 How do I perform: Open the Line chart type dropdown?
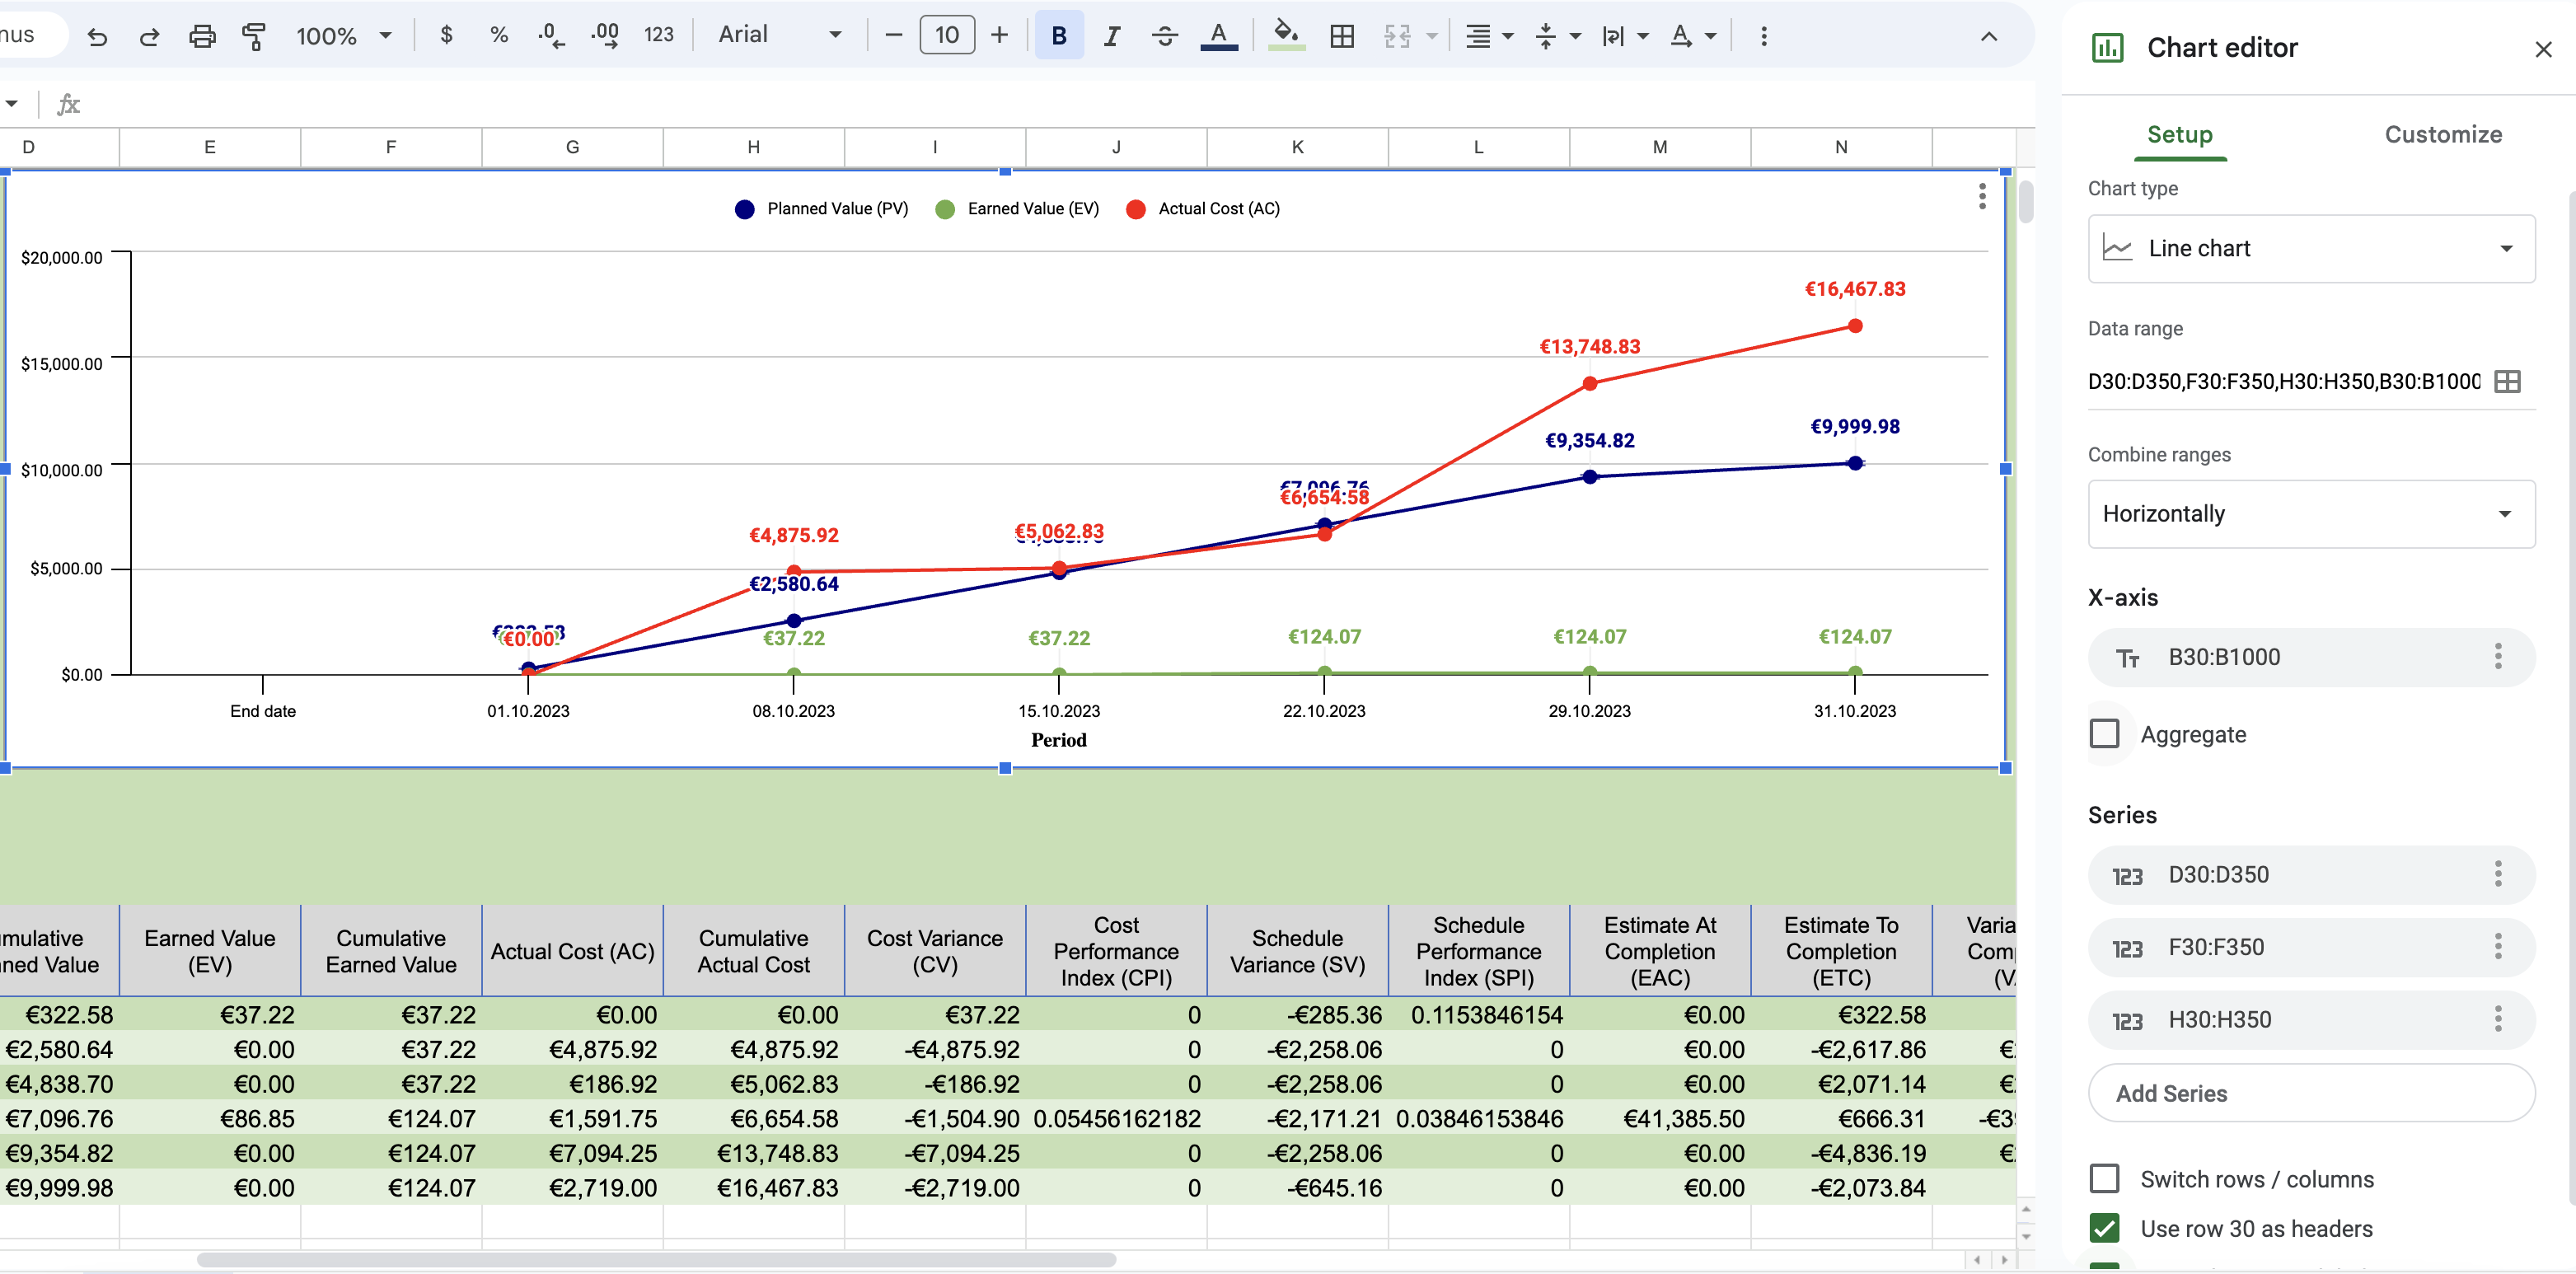click(x=2310, y=248)
